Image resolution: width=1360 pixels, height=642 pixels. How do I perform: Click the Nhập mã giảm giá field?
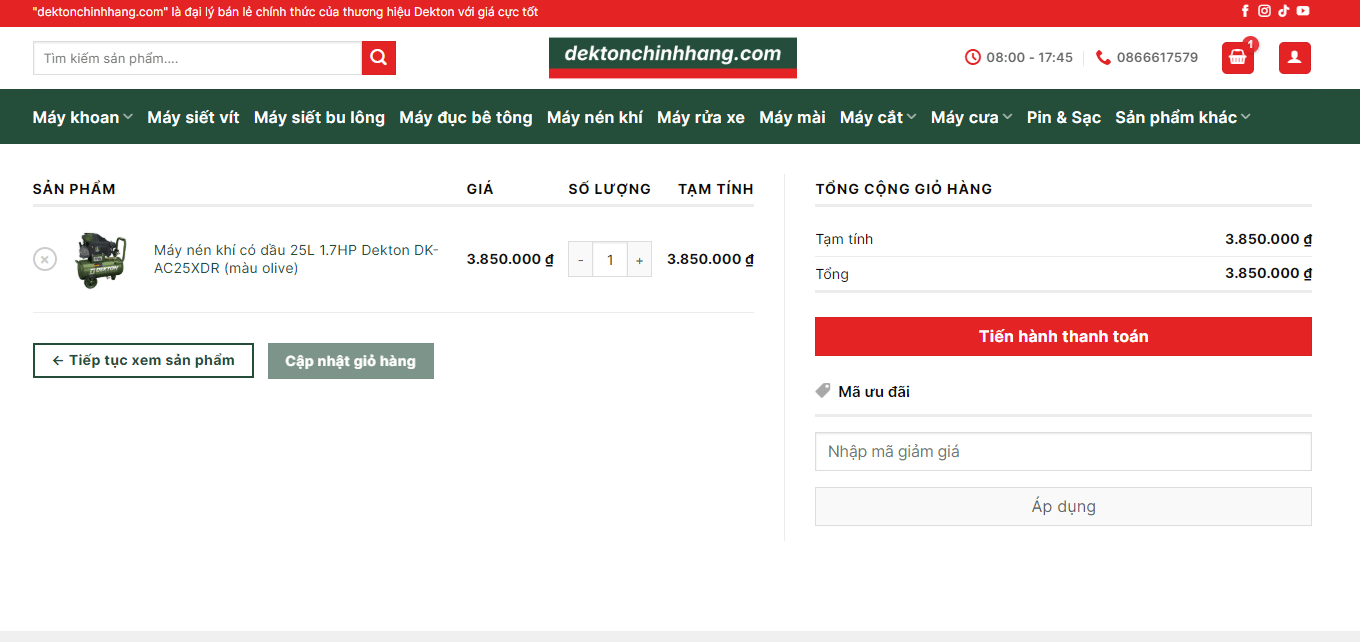1063,452
